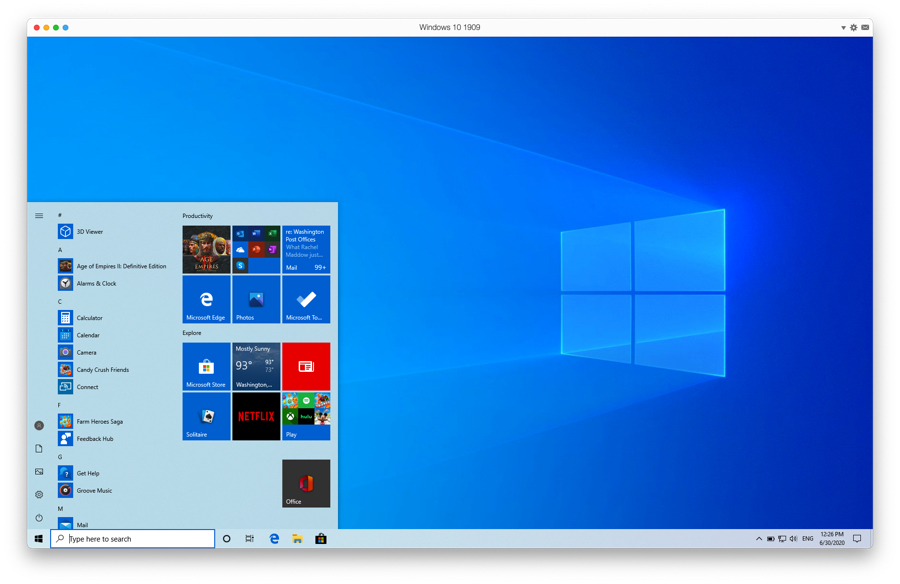Open user account icon in Start sidebar

(x=39, y=426)
